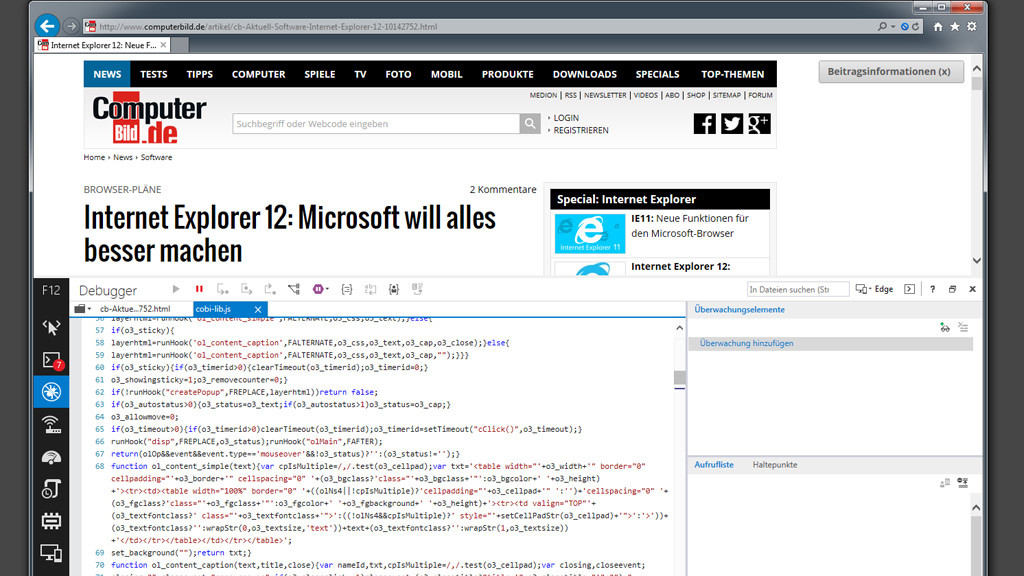The width and height of the screenshot is (1024, 576).
Task: Click the site search magnifier button
Action: (530, 123)
